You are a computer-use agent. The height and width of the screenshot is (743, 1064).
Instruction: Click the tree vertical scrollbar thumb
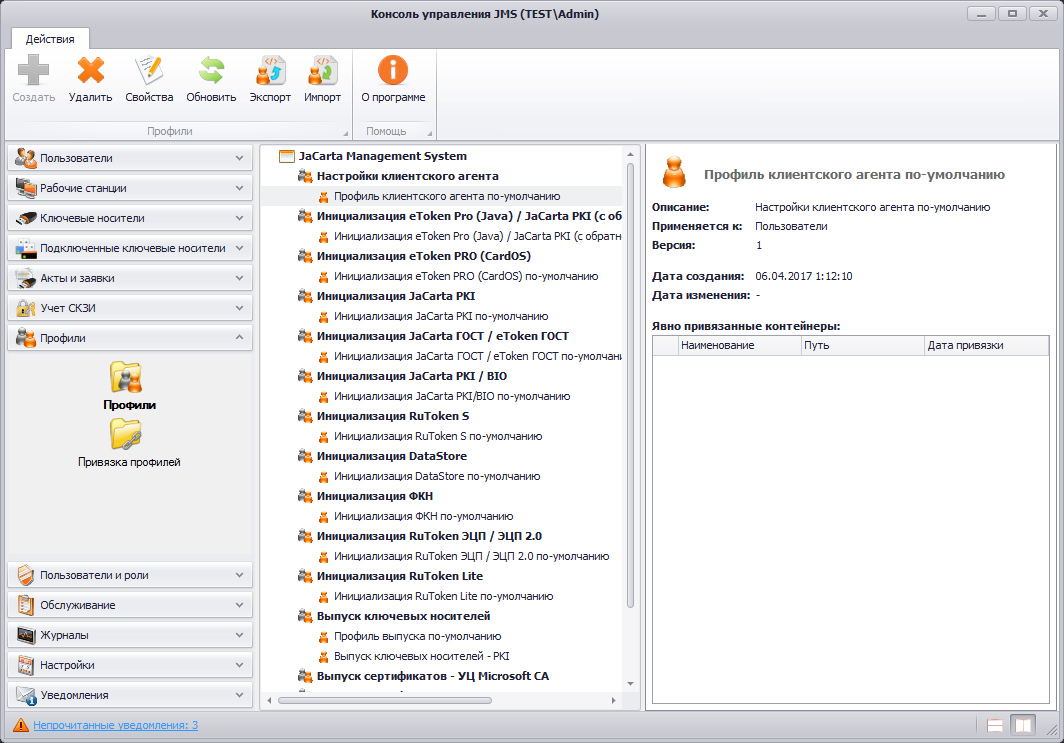[x=630, y=385]
